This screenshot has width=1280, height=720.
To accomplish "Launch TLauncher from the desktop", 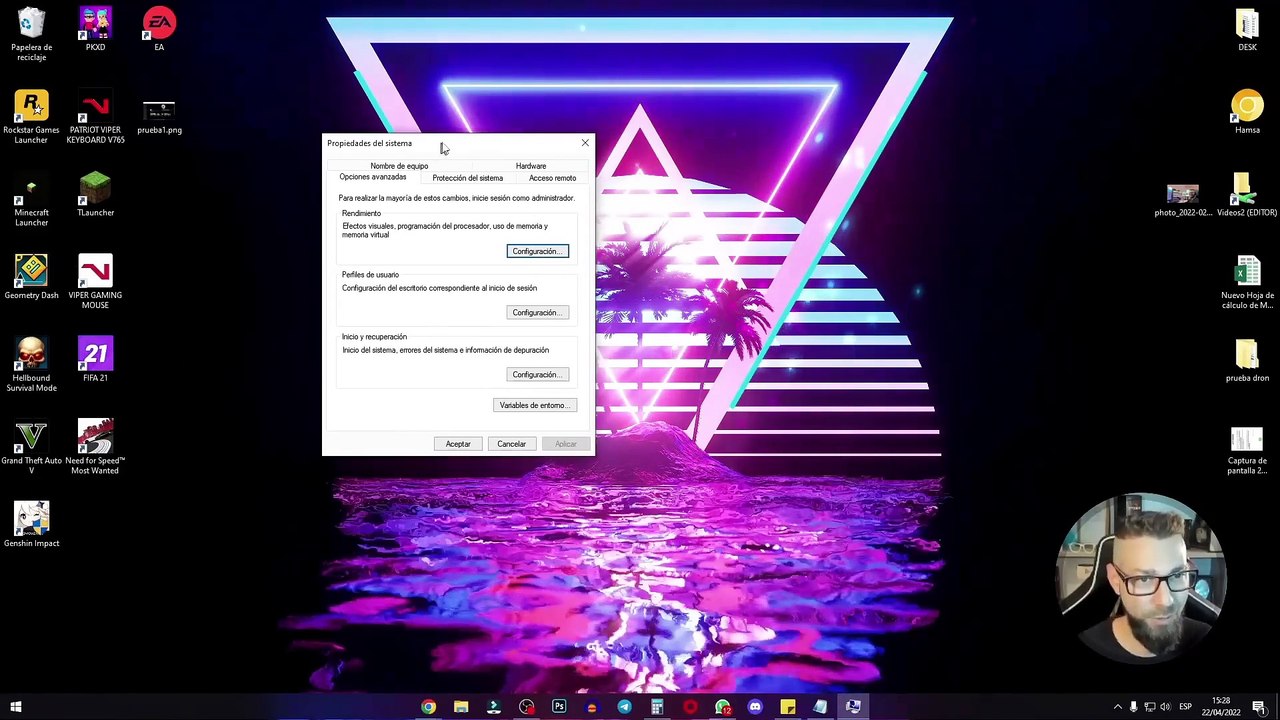I will pyautogui.click(x=95, y=193).
